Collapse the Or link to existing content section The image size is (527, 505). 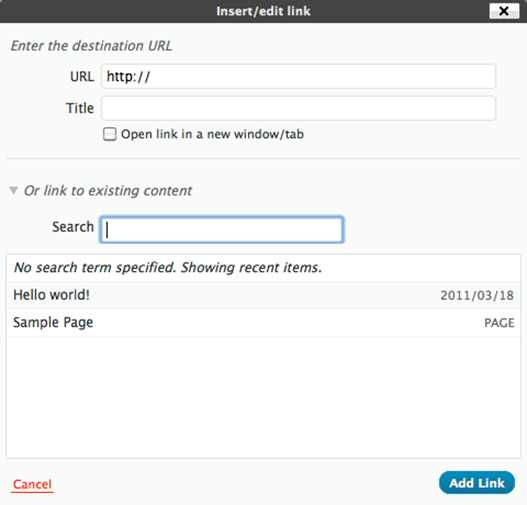pos(14,191)
